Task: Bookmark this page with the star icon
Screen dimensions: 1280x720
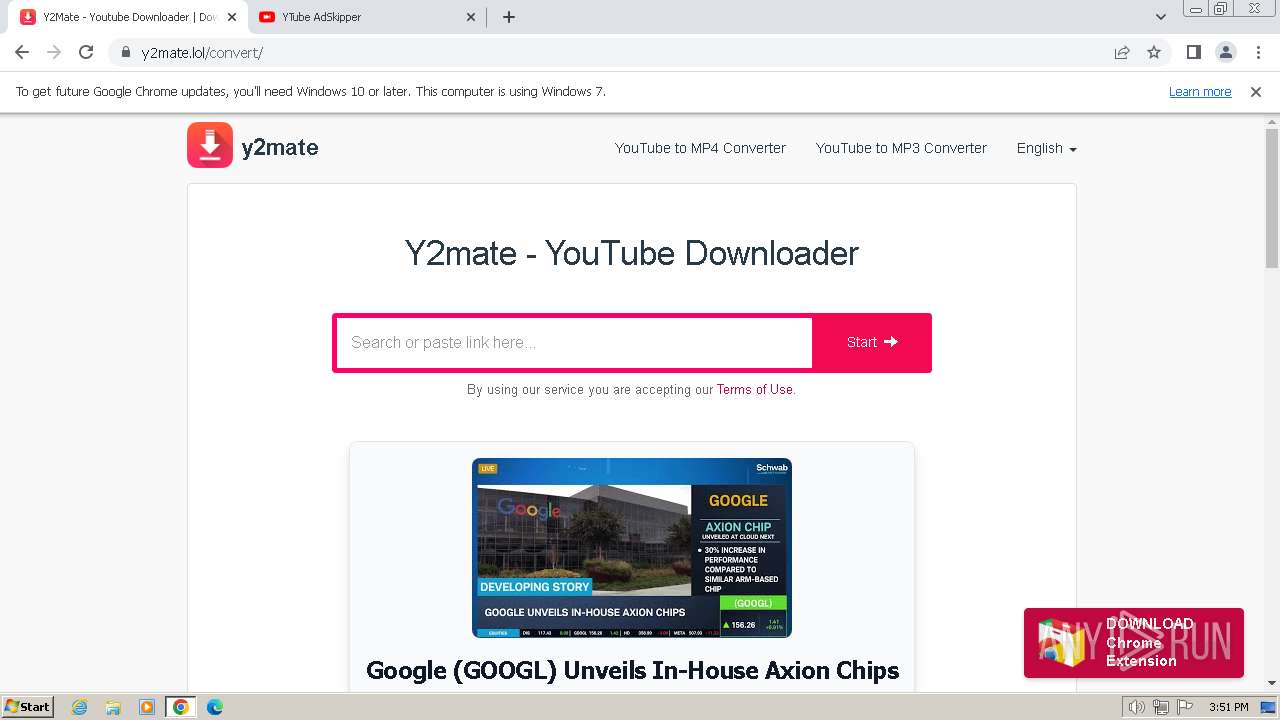Action: (x=1154, y=52)
